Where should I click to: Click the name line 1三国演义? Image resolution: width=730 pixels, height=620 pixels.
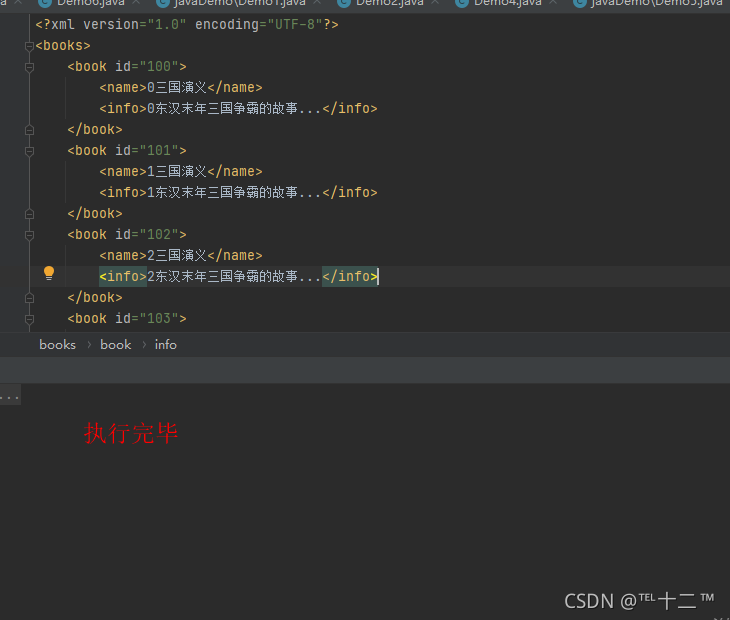tap(181, 171)
